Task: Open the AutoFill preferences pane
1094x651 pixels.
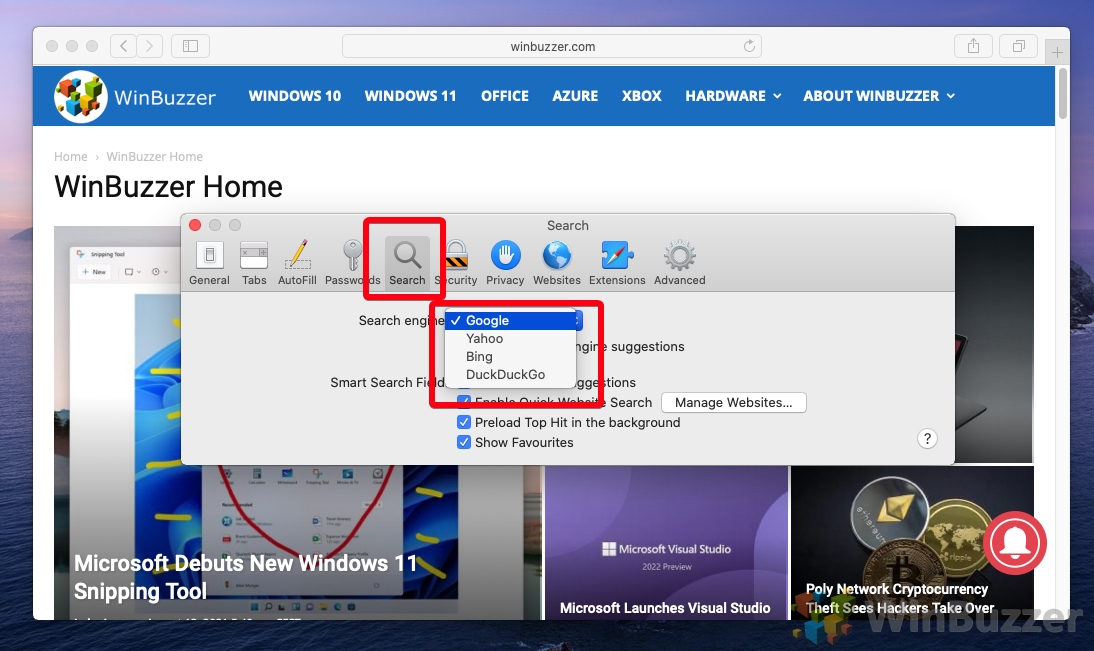Action: (x=297, y=263)
